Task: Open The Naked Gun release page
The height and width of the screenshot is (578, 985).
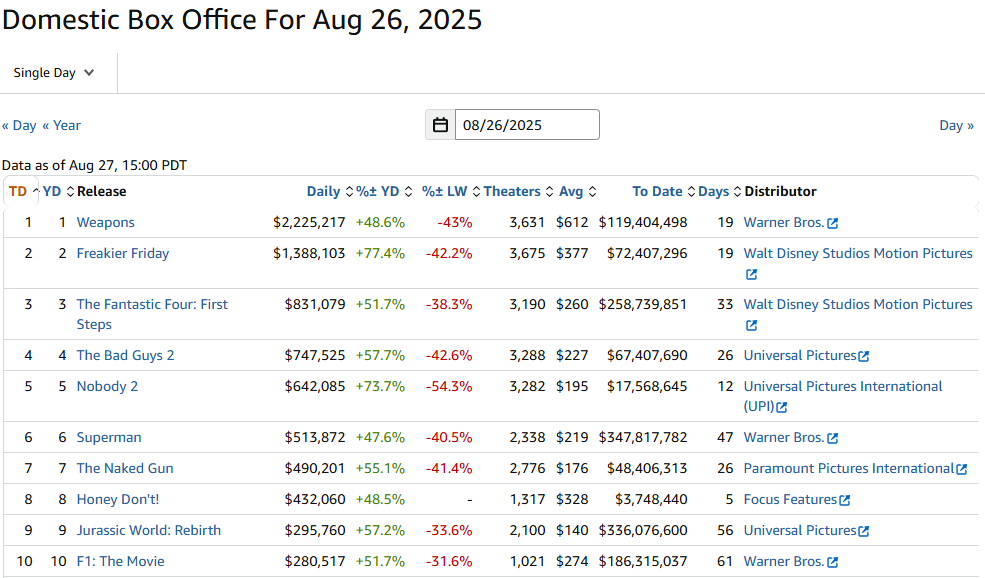Action: (x=125, y=468)
